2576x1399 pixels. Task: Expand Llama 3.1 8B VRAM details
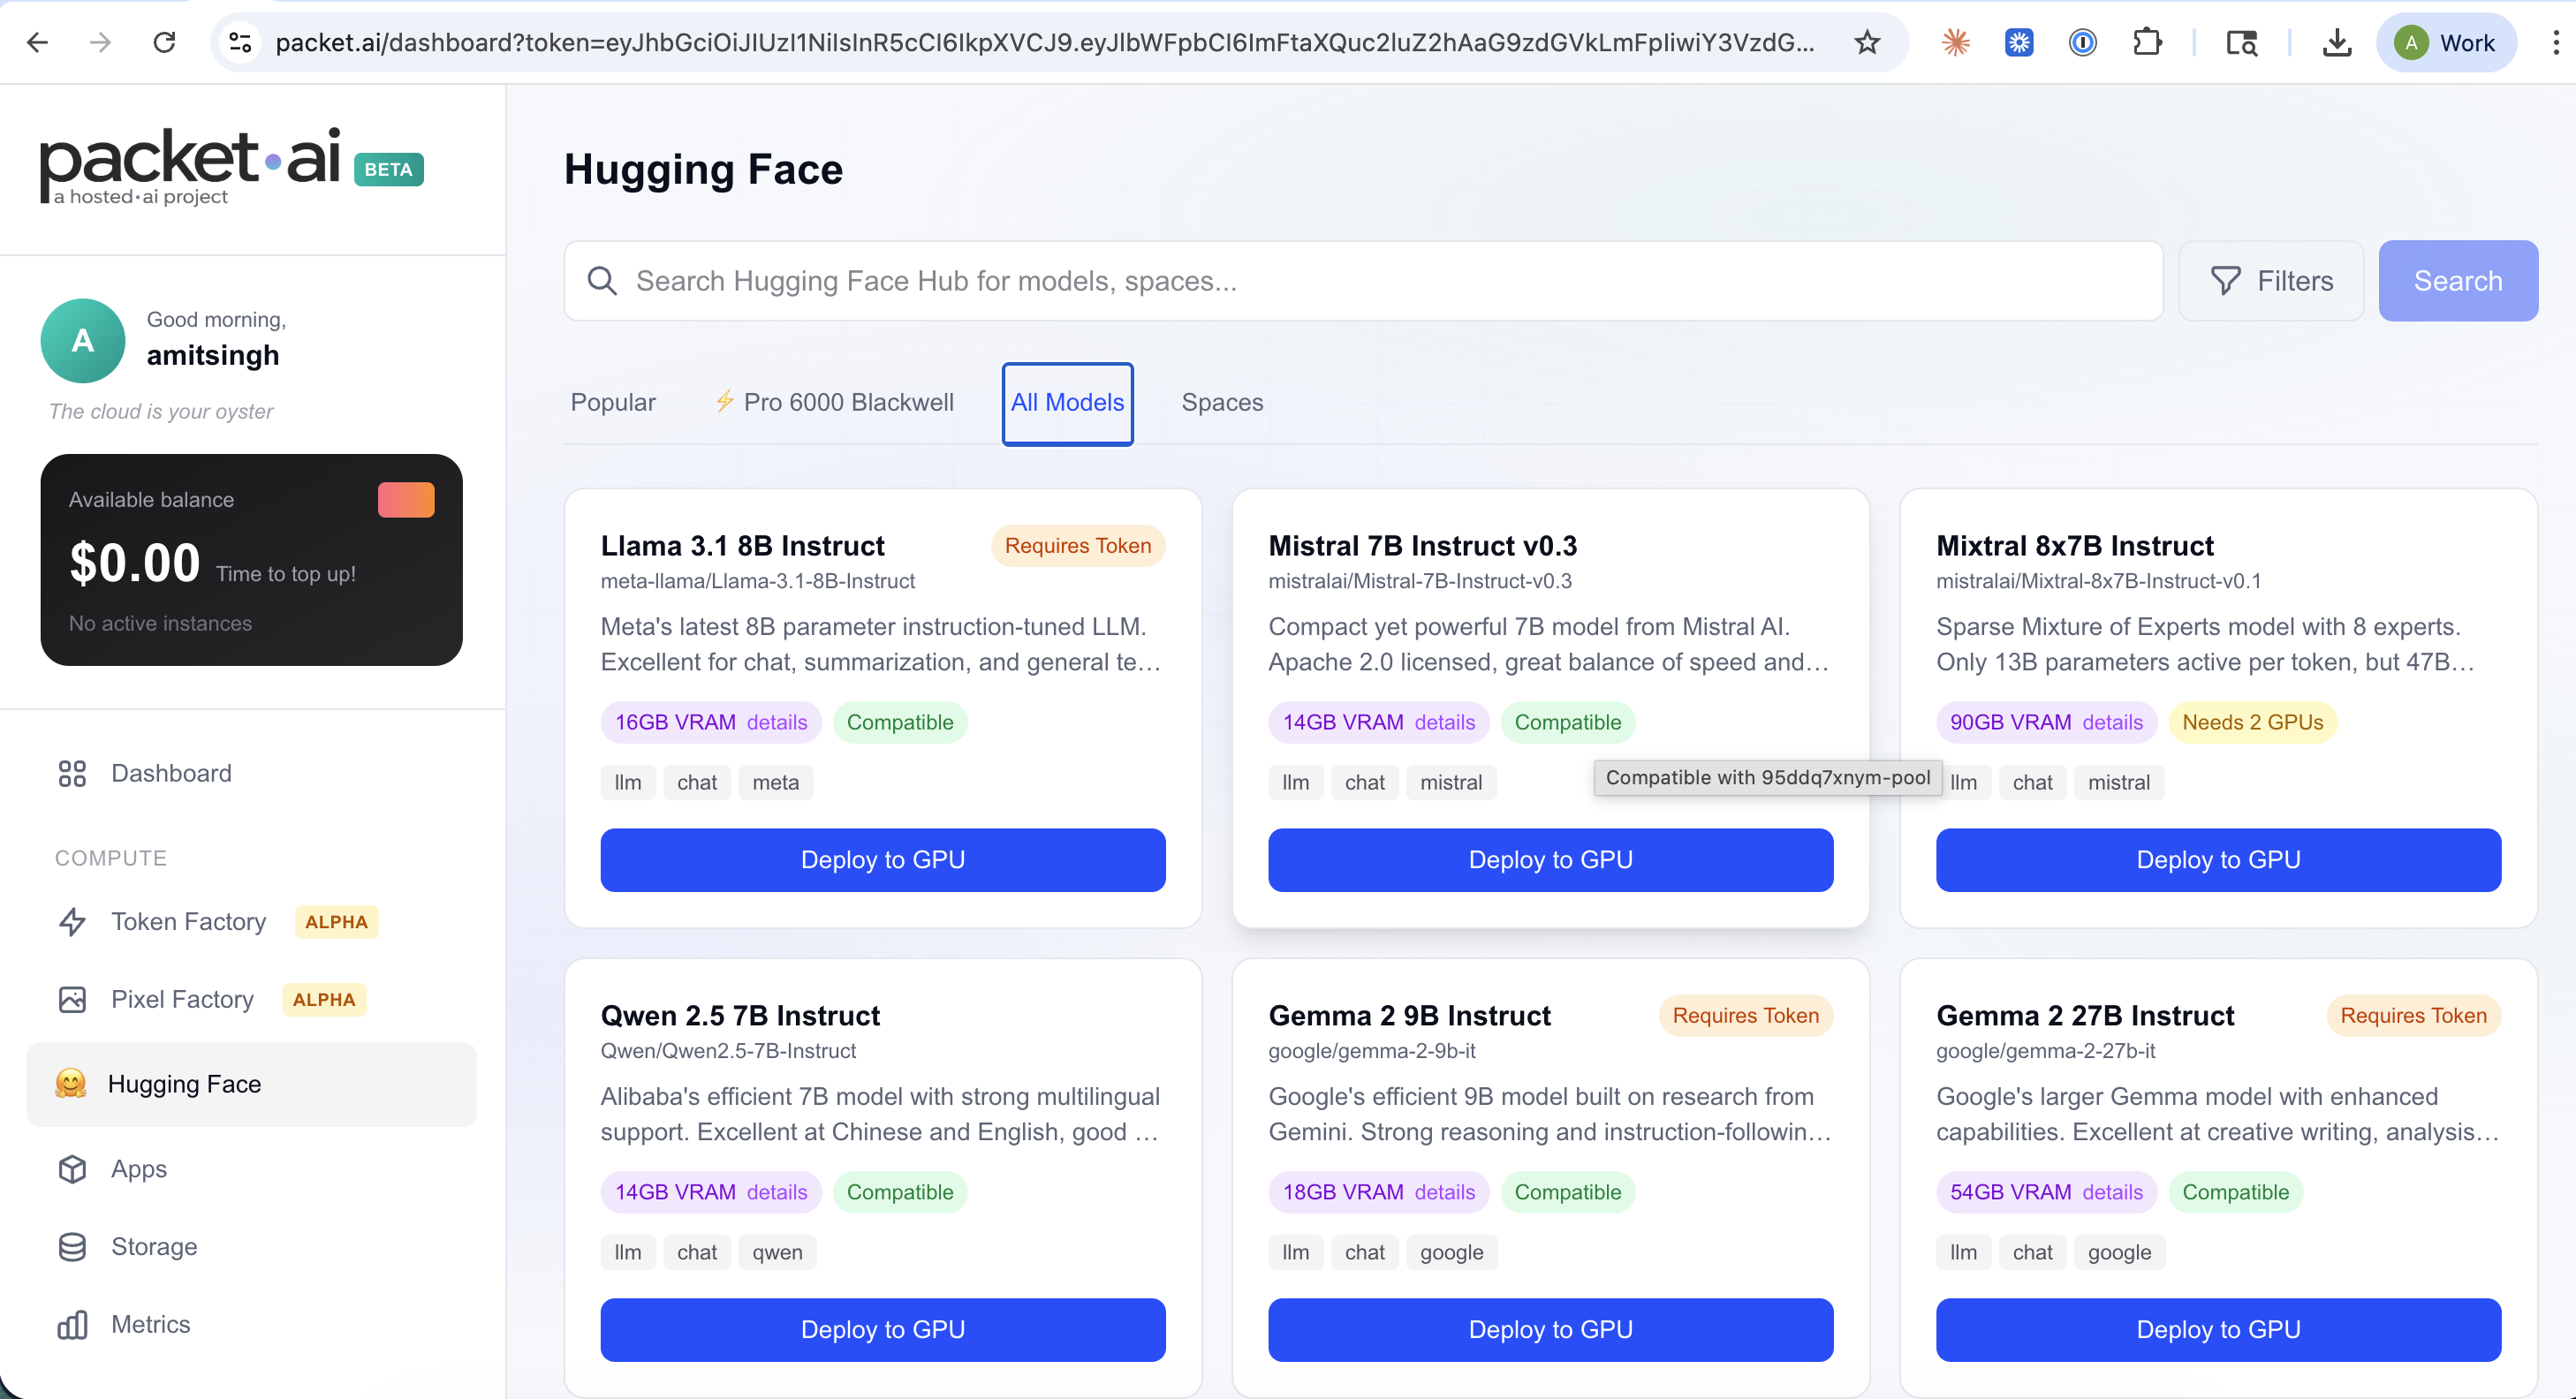[x=776, y=722]
